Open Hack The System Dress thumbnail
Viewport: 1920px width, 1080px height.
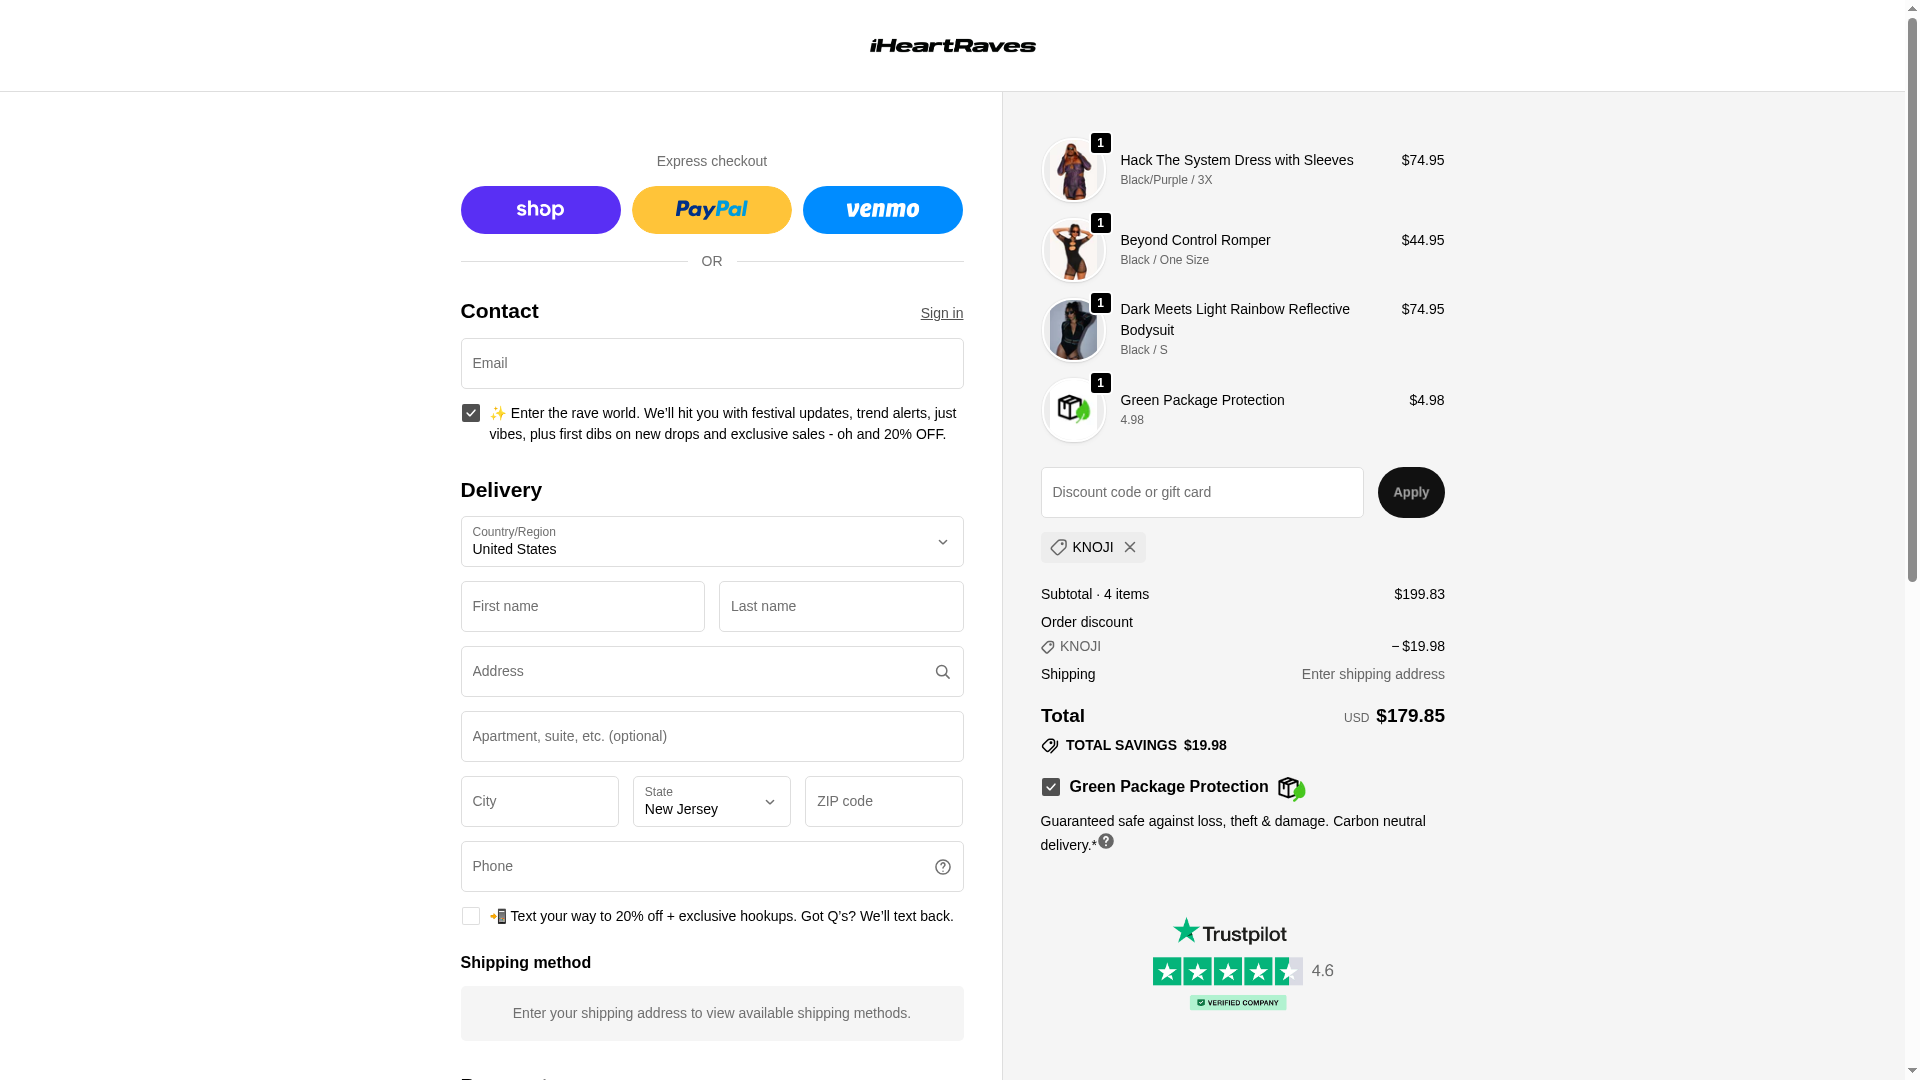click(1073, 170)
